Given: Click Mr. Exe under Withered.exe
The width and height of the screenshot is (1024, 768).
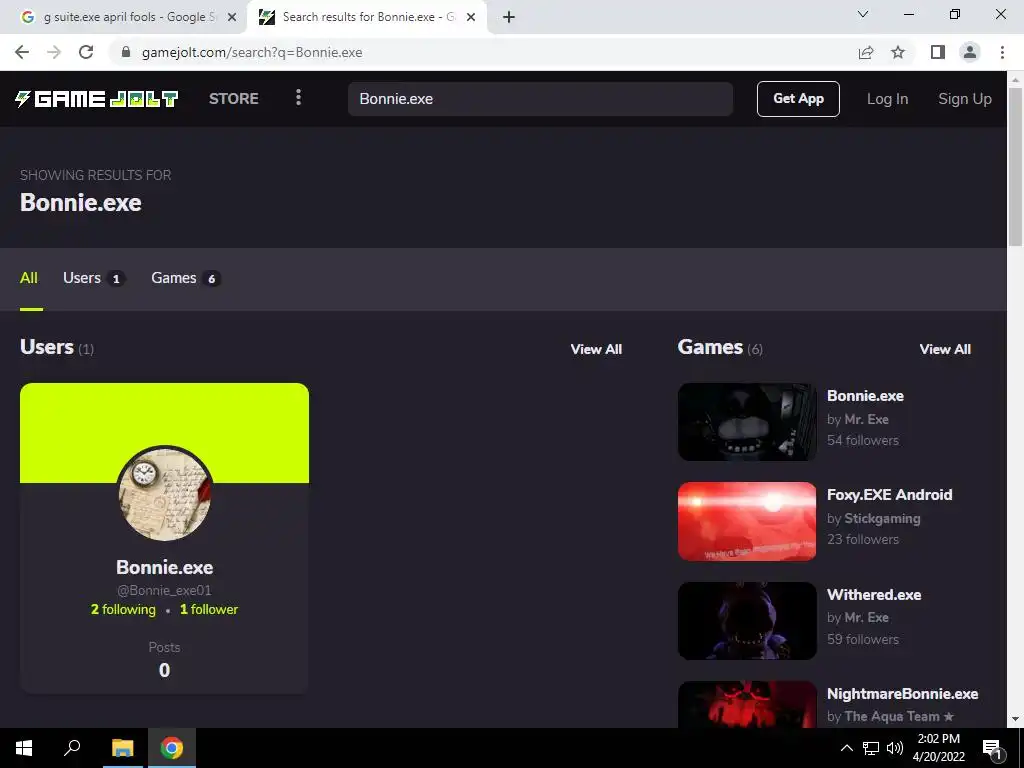Looking at the screenshot, I should pos(867,617).
